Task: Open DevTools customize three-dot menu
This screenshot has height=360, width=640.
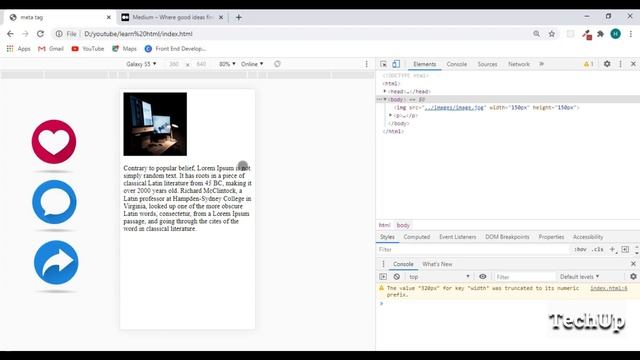Action: [620, 64]
